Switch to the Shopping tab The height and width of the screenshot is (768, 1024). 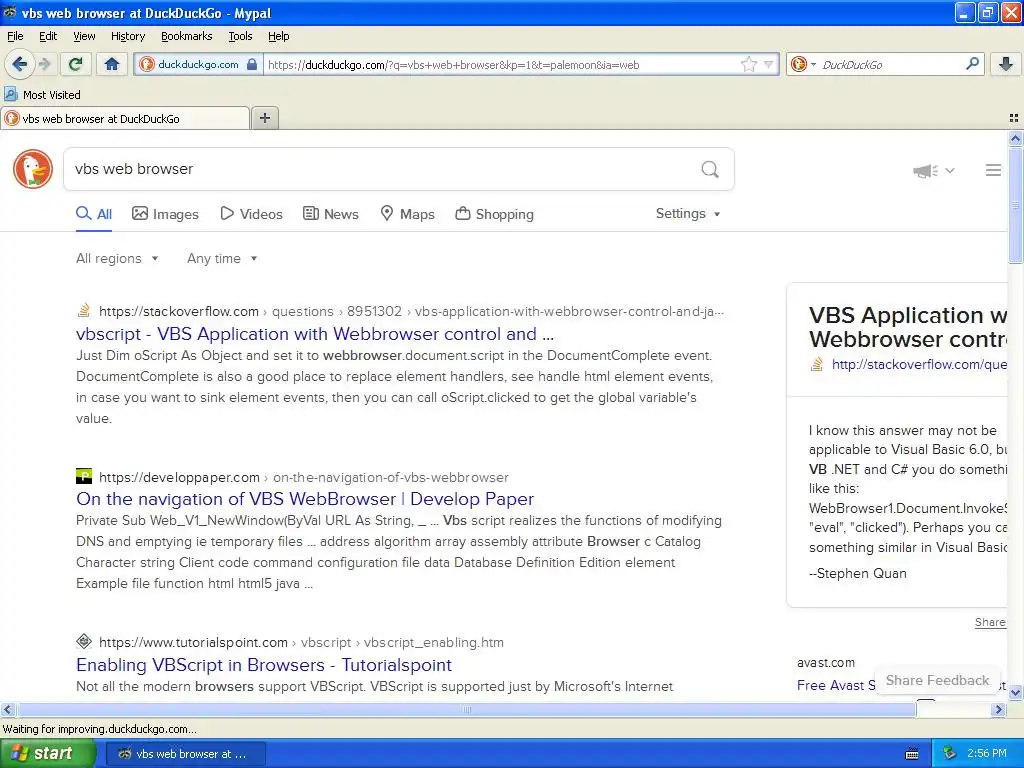coord(494,214)
